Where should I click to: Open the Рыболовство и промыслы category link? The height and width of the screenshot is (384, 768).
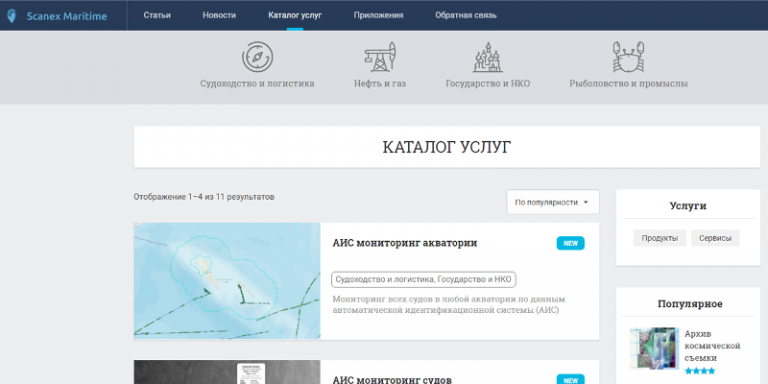click(628, 84)
